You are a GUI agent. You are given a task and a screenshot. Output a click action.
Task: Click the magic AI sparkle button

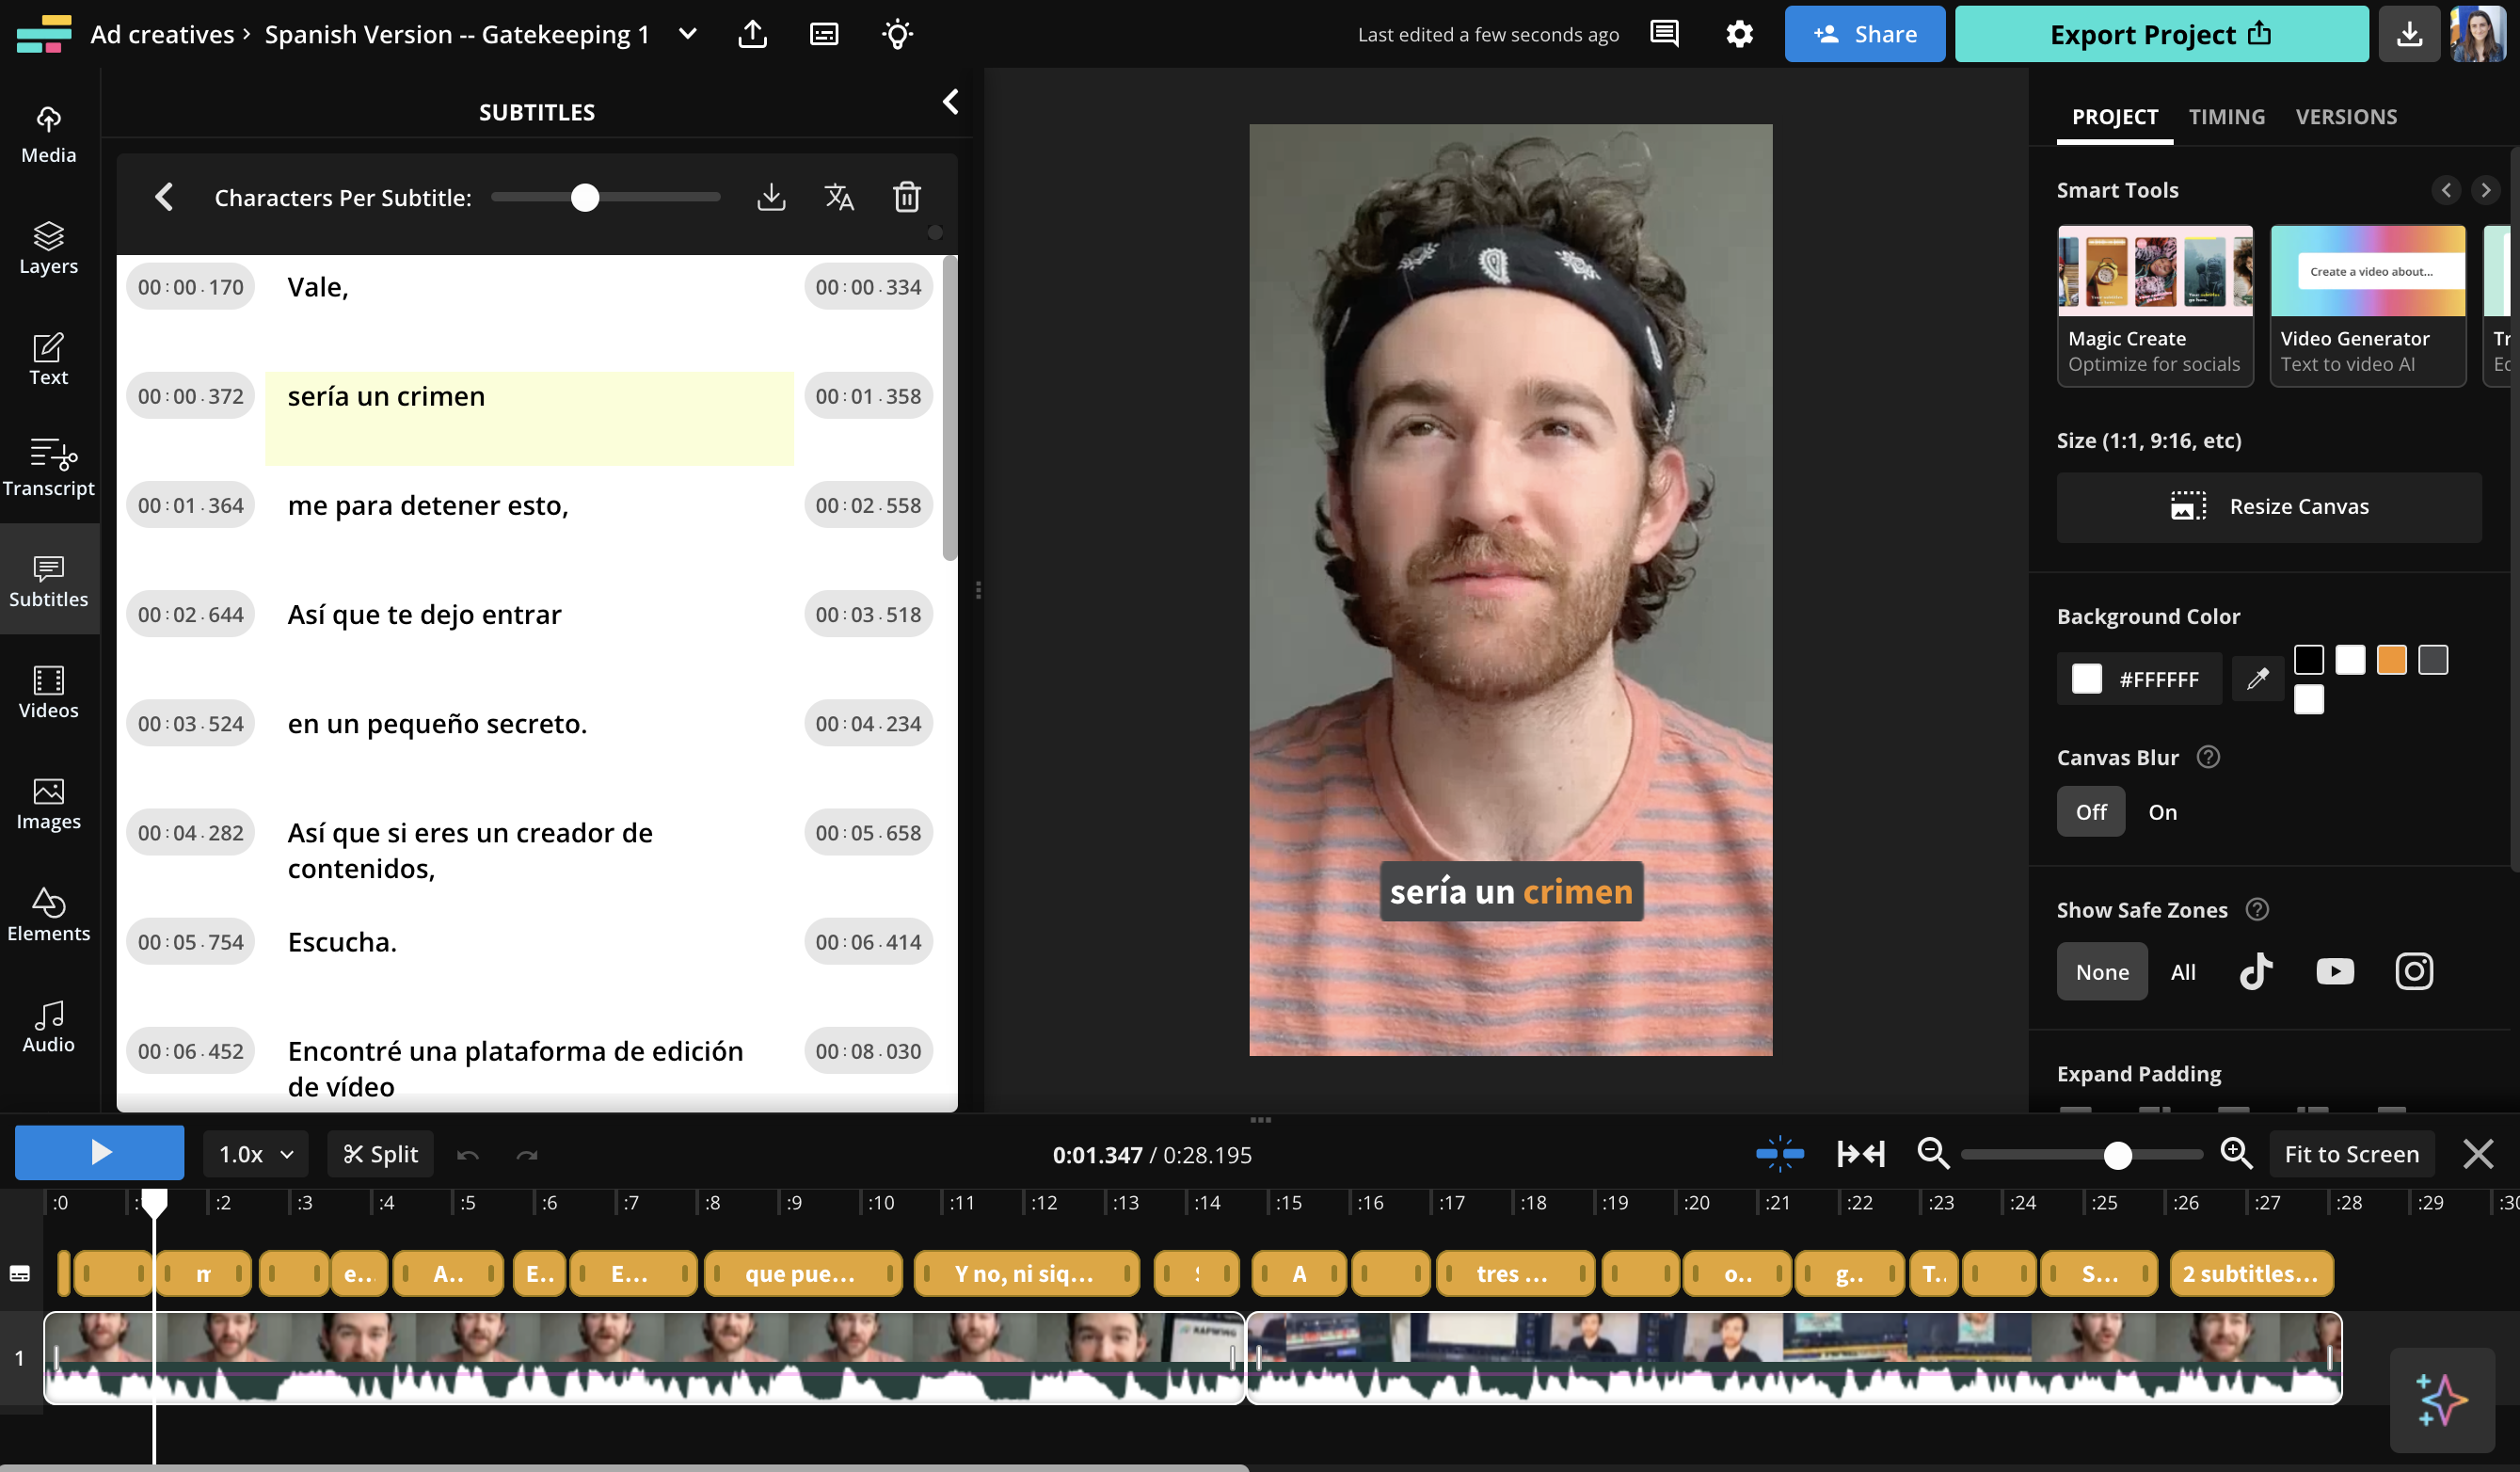point(2441,1399)
